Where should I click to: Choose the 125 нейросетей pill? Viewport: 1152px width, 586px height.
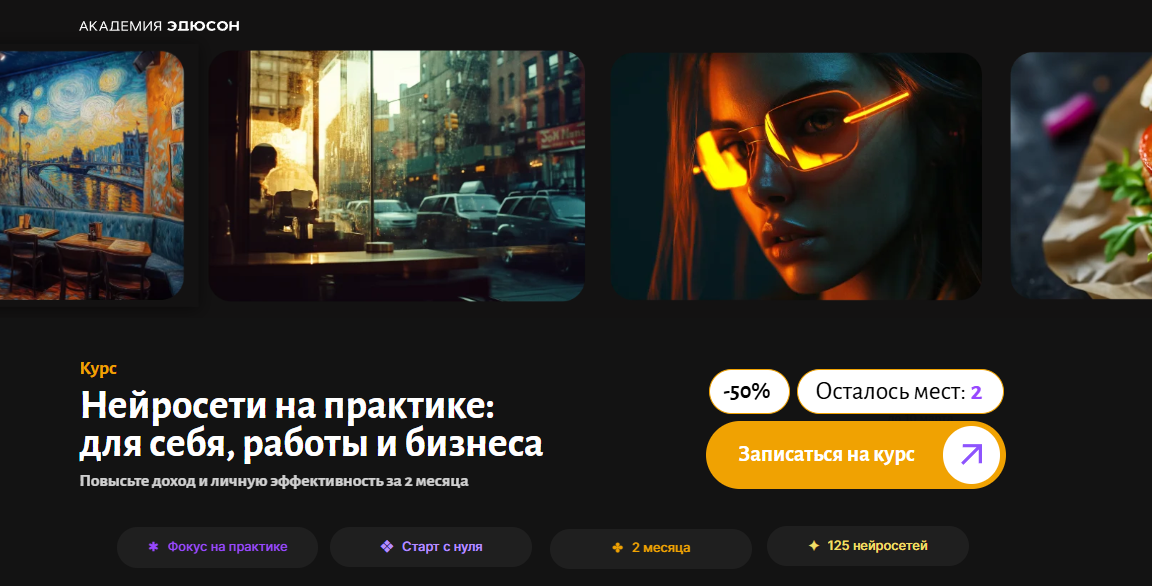click(868, 546)
